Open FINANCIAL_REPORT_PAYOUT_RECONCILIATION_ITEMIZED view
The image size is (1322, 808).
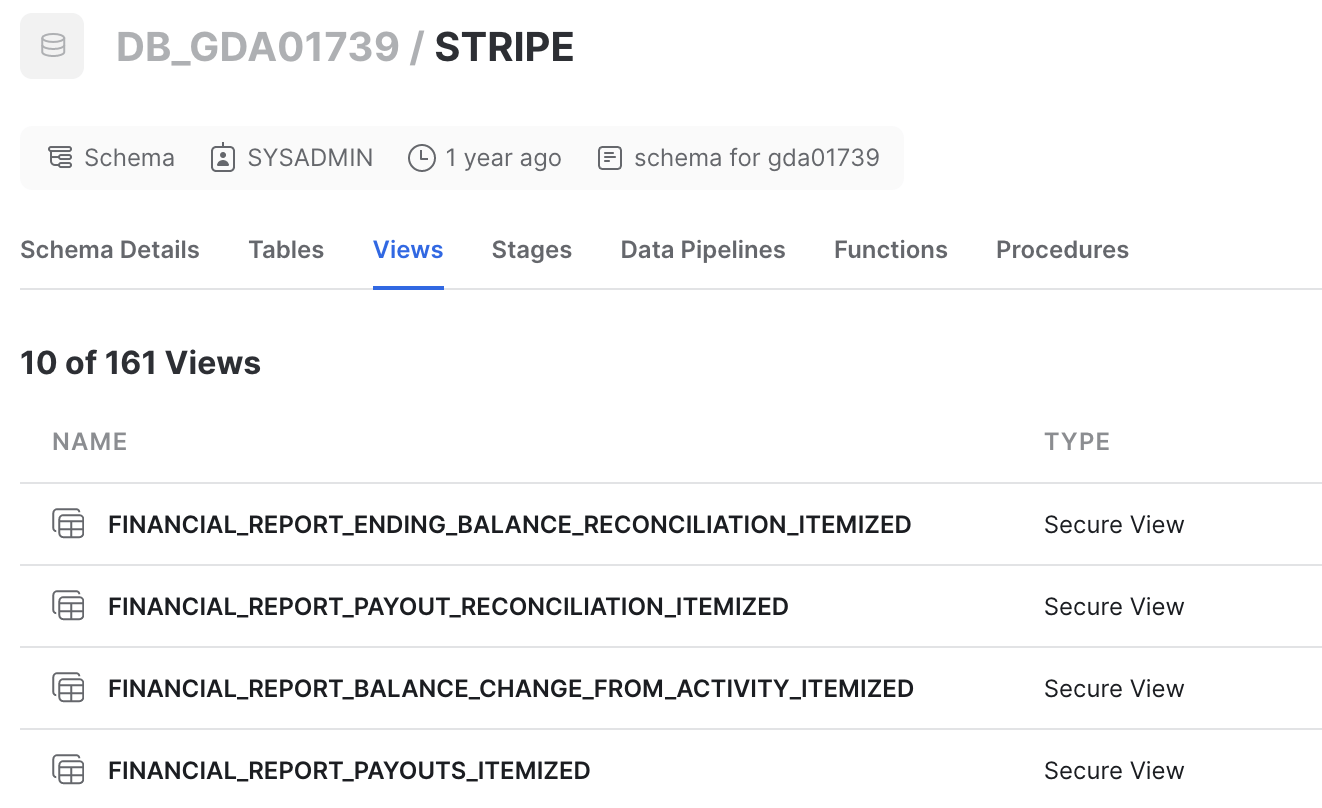pyautogui.click(x=448, y=606)
